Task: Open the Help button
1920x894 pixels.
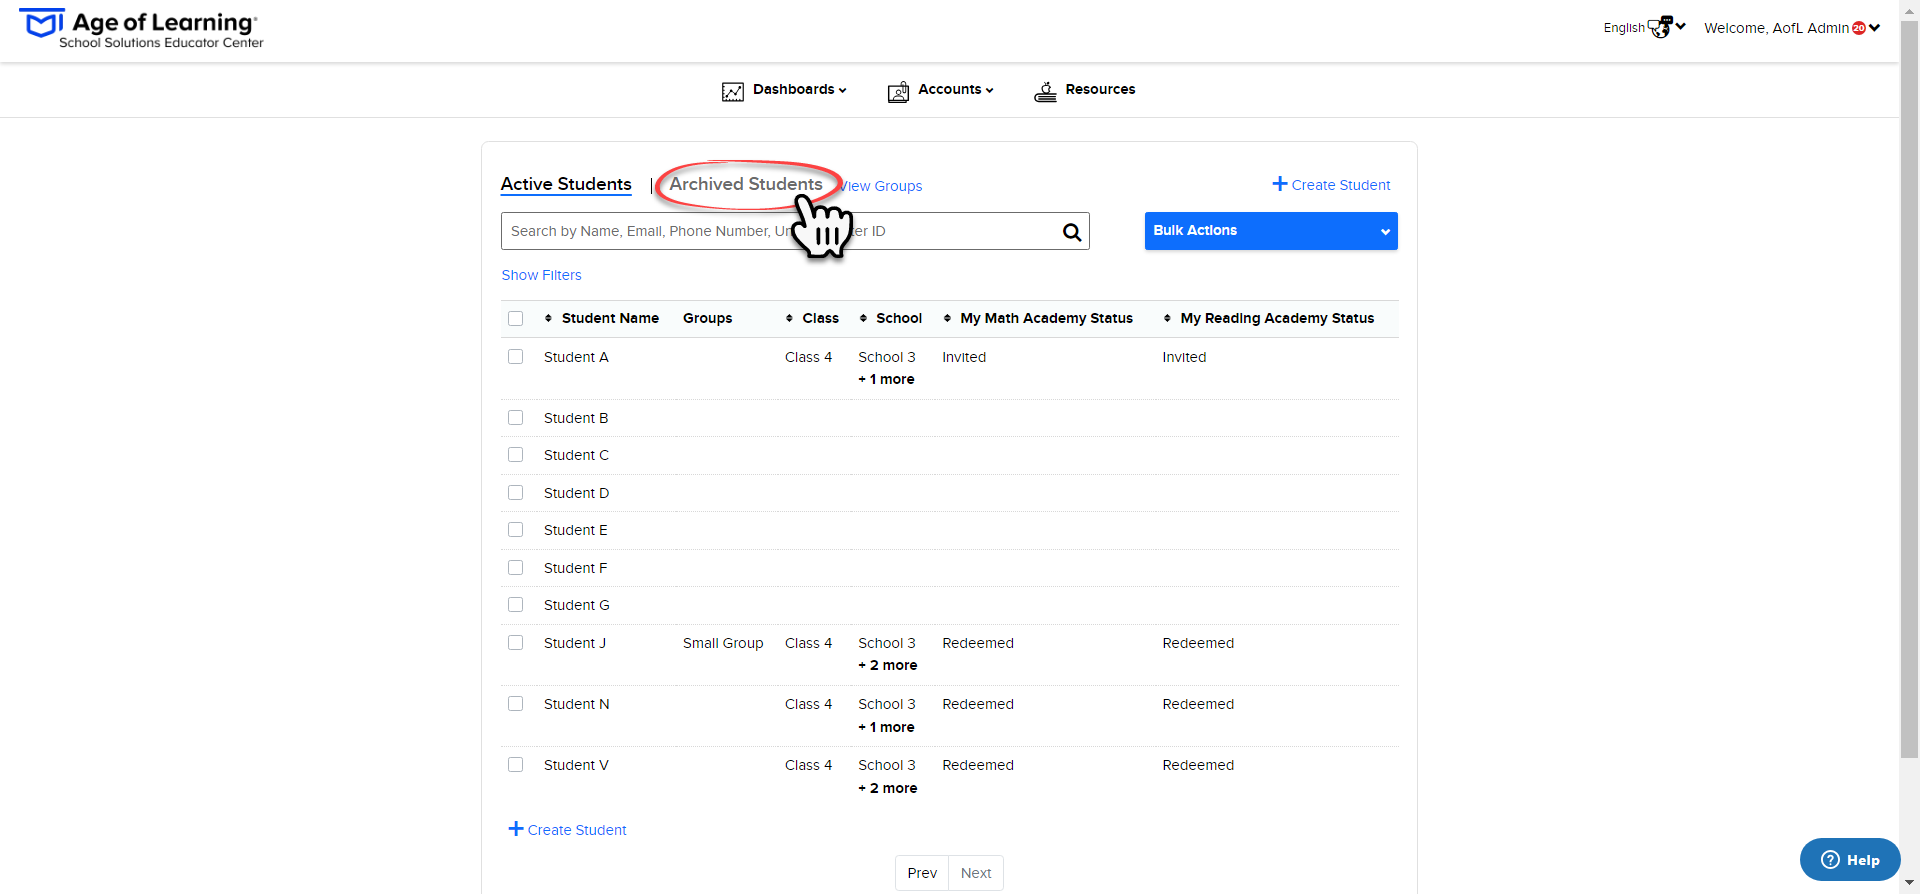Action: pyautogui.click(x=1850, y=860)
